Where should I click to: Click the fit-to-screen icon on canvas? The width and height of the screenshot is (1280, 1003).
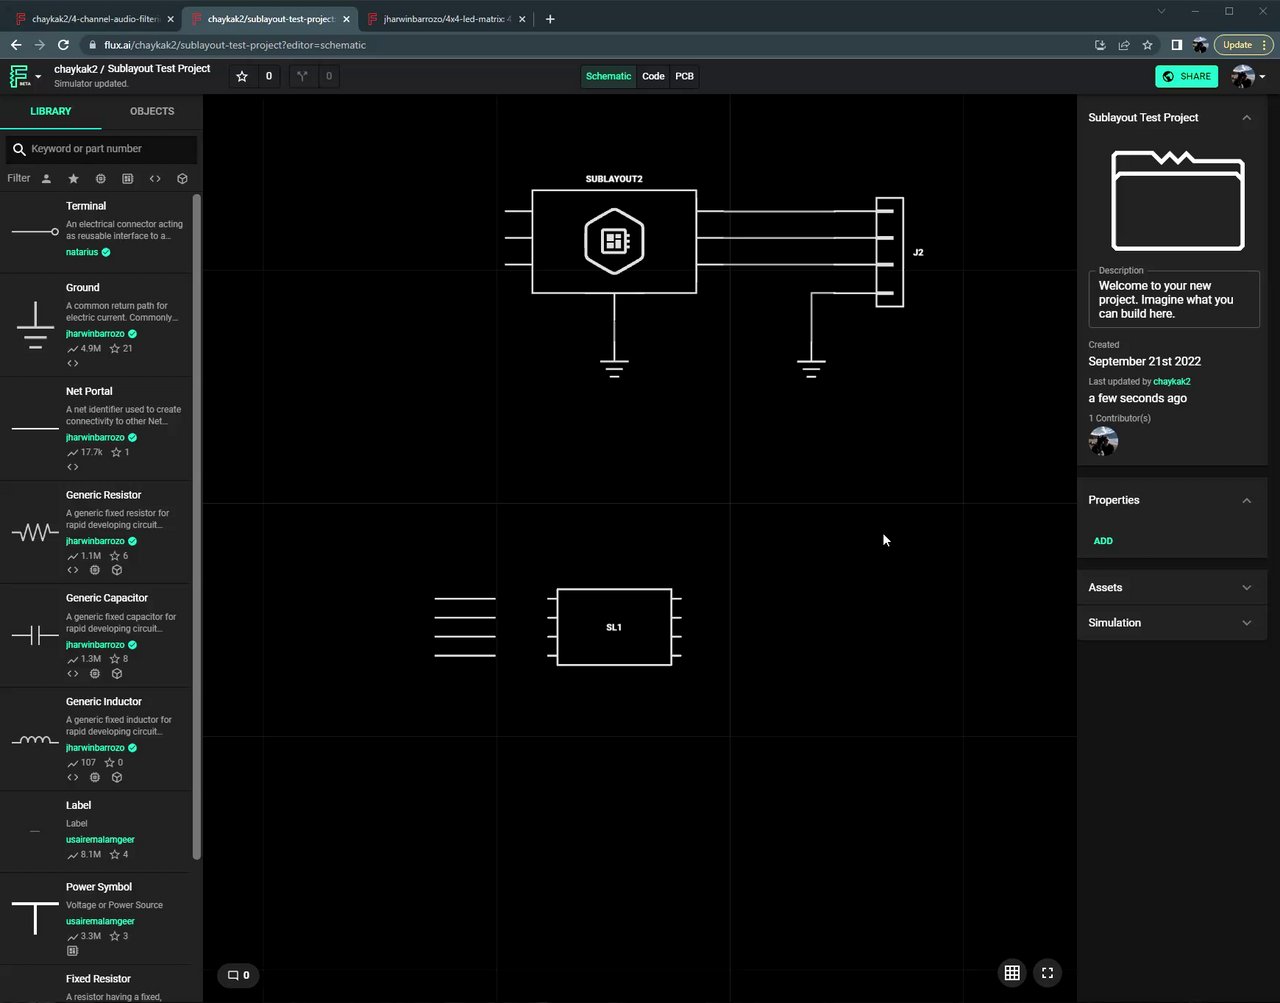[x=1047, y=973]
